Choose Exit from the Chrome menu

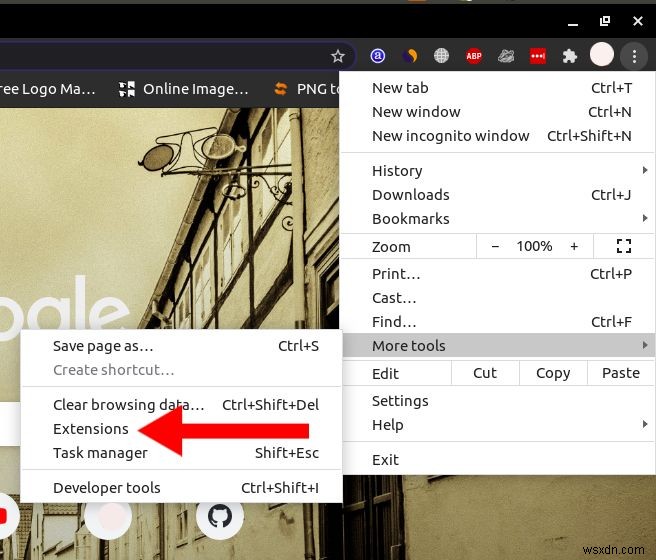point(498,460)
